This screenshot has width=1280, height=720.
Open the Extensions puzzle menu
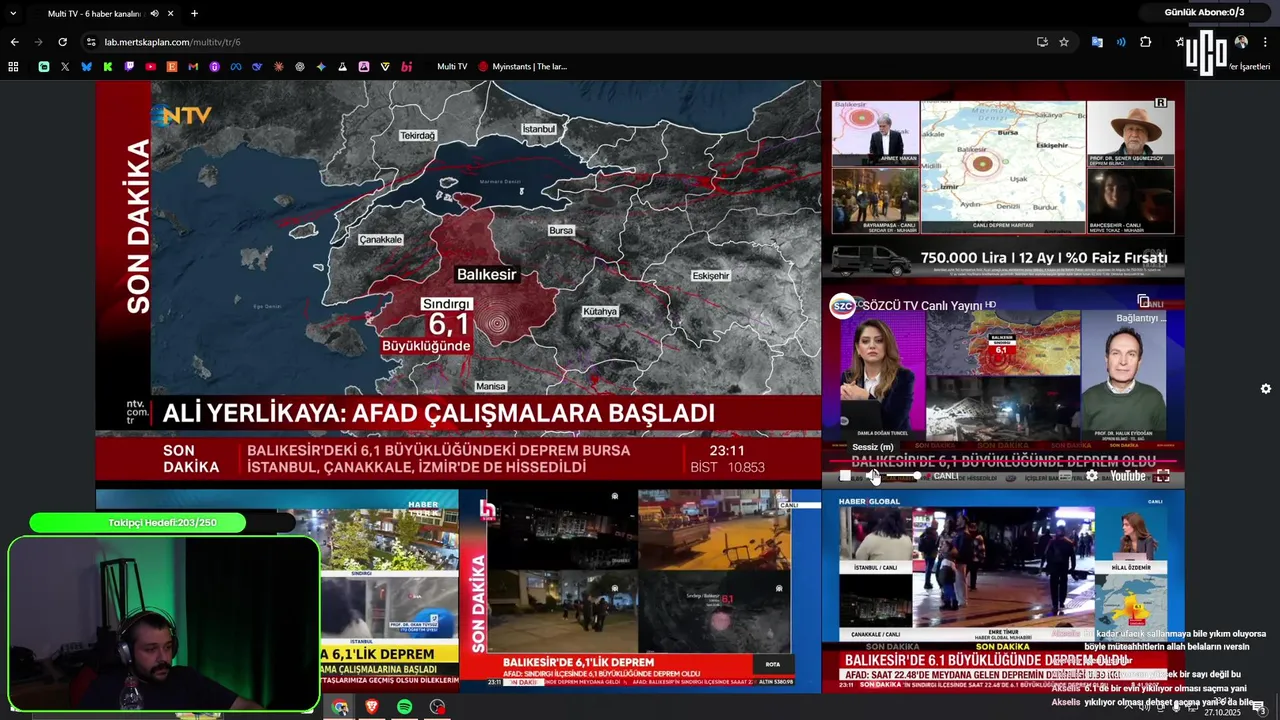1146,42
